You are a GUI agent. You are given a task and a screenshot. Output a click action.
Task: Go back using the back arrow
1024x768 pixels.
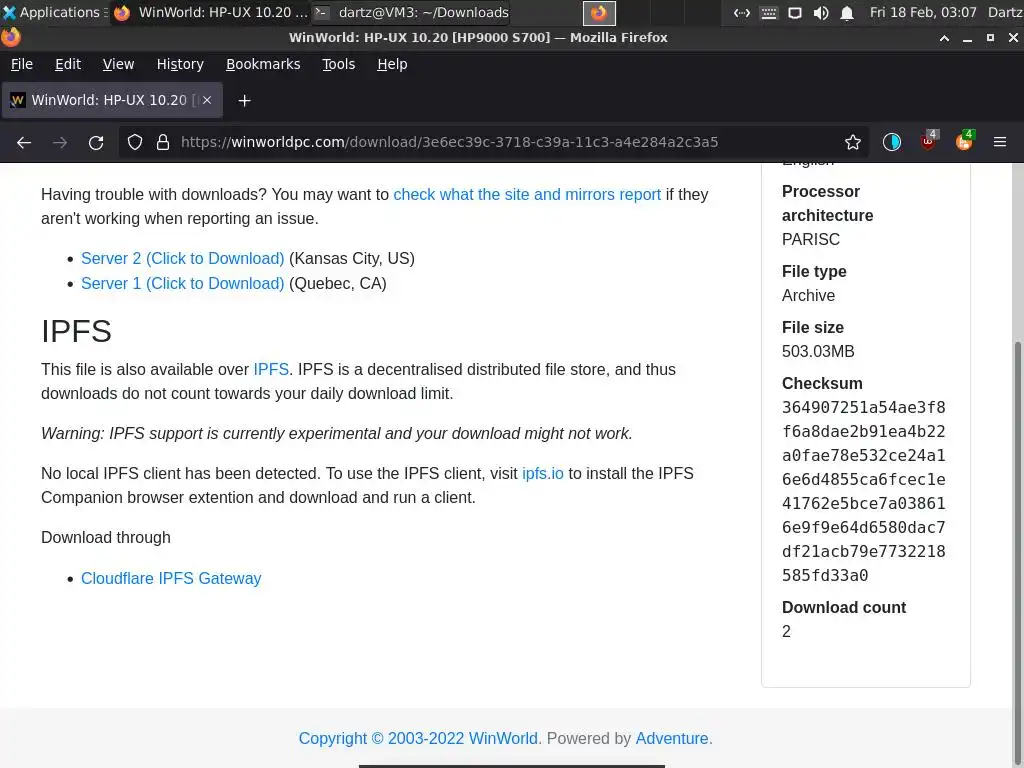point(24,142)
